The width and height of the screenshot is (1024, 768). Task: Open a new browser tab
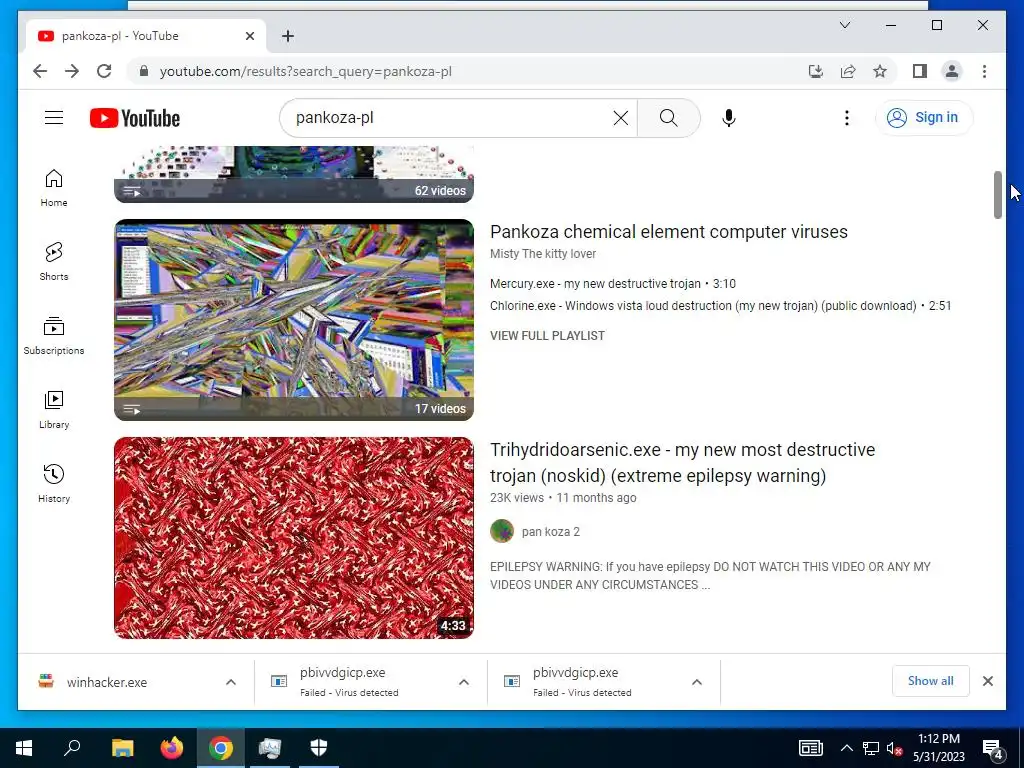tap(287, 36)
